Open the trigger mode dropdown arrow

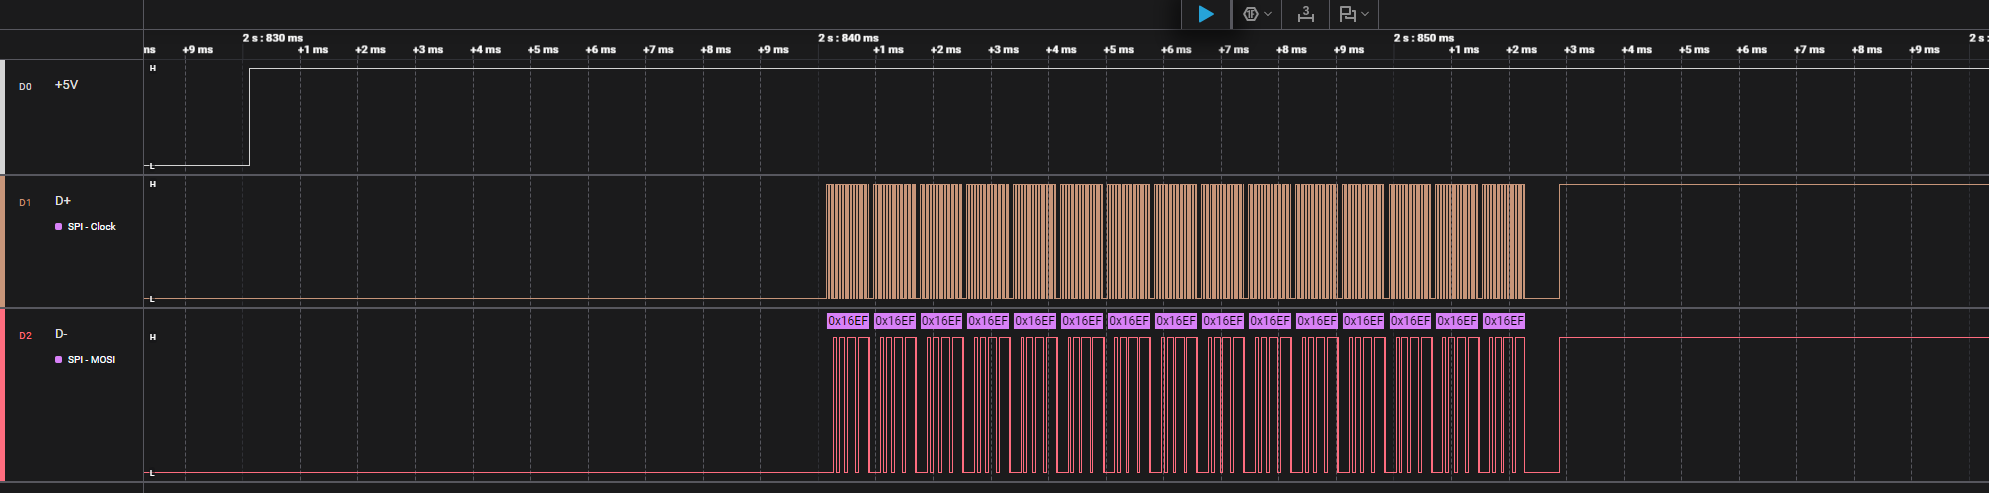pyautogui.click(x=1268, y=14)
